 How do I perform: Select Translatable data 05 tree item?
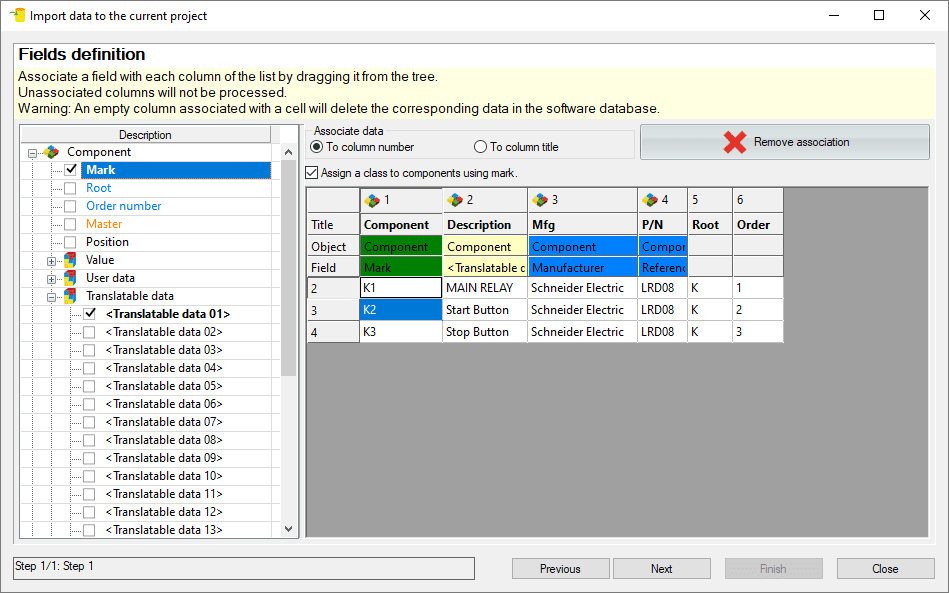pos(164,386)
